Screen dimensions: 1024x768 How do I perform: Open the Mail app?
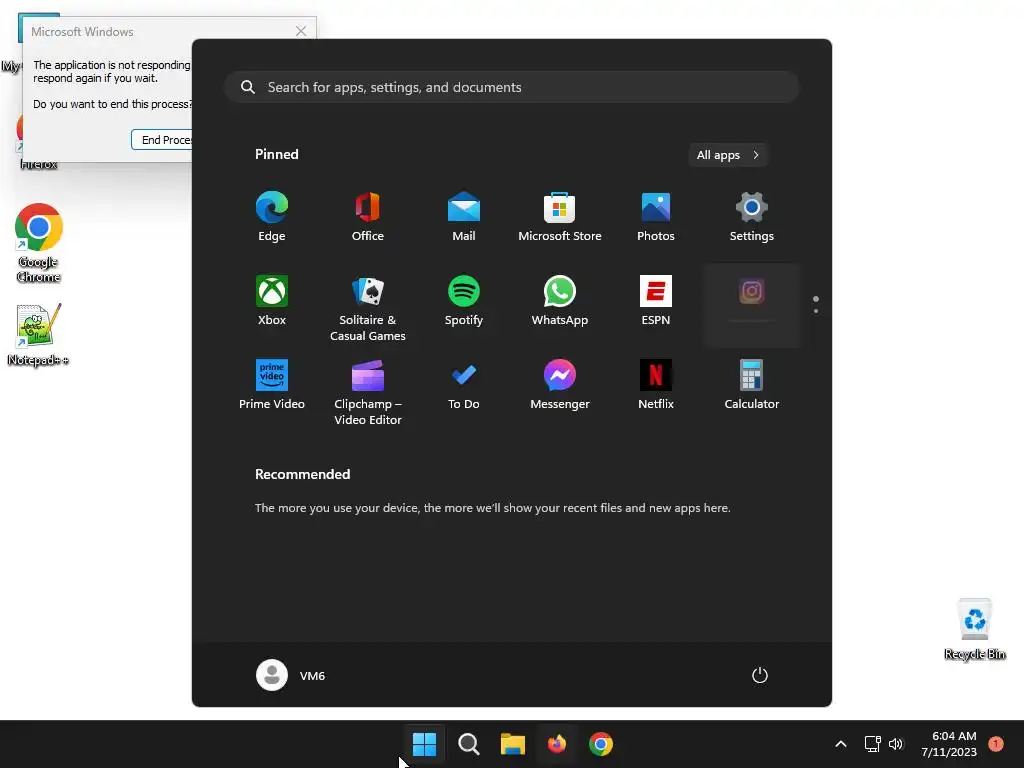(464, 217)
